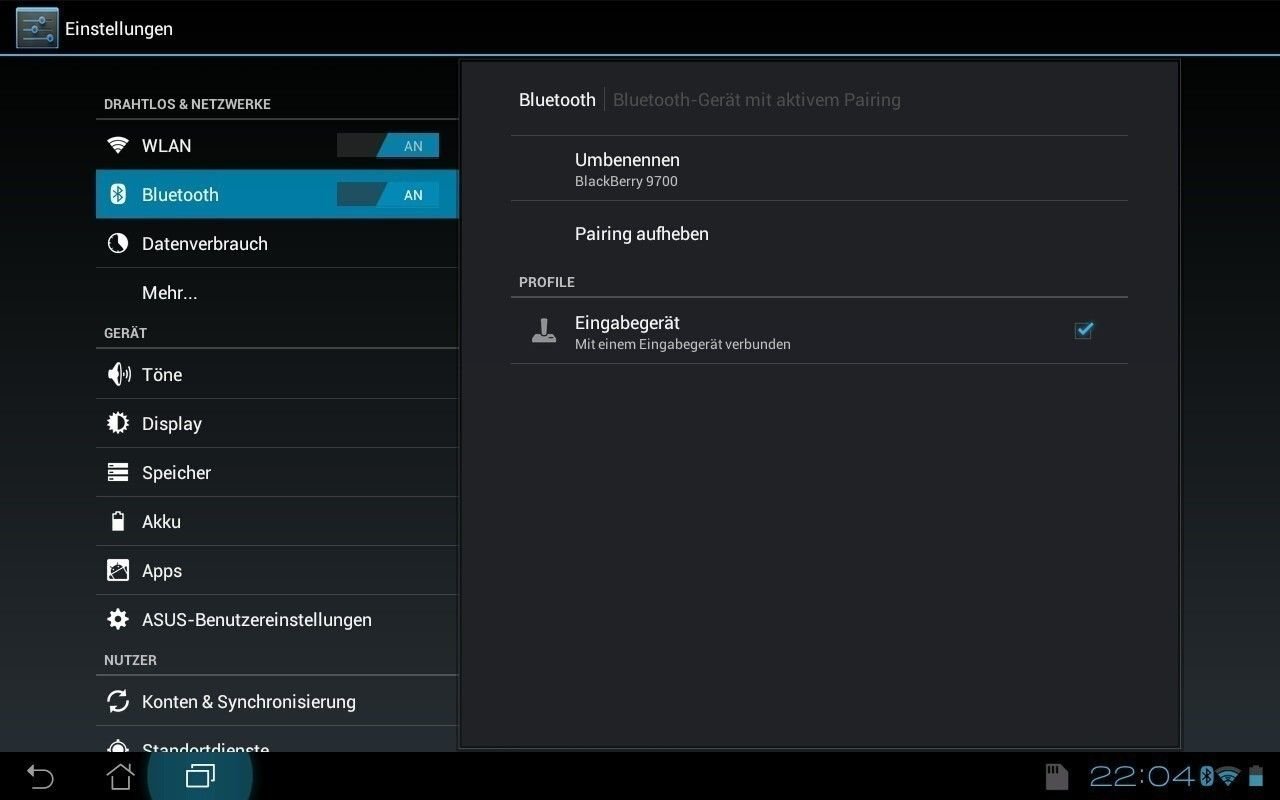
Task: Turn off the WLAN switch
Action: [388, 146]
